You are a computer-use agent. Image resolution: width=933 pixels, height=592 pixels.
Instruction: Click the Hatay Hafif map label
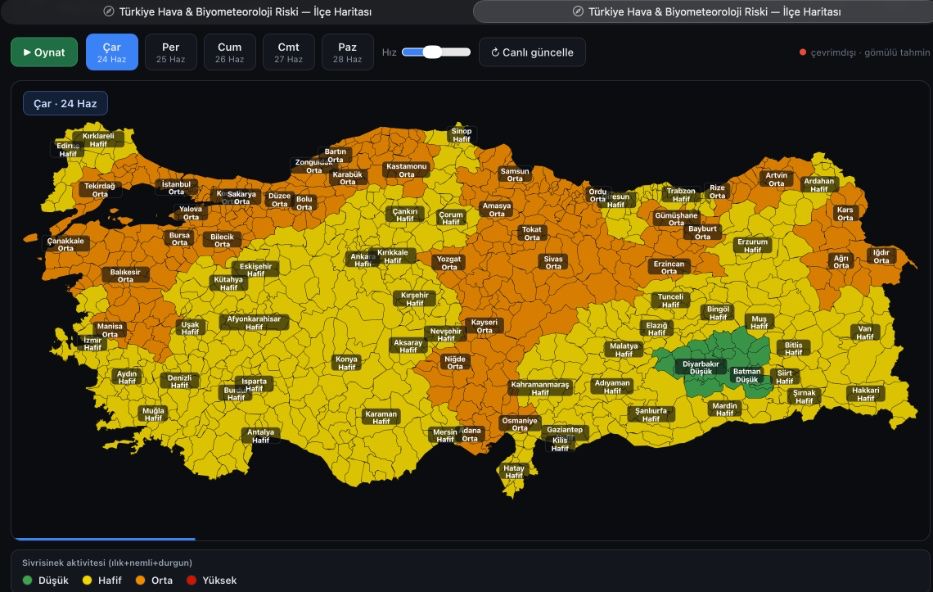tap(514, 472)
